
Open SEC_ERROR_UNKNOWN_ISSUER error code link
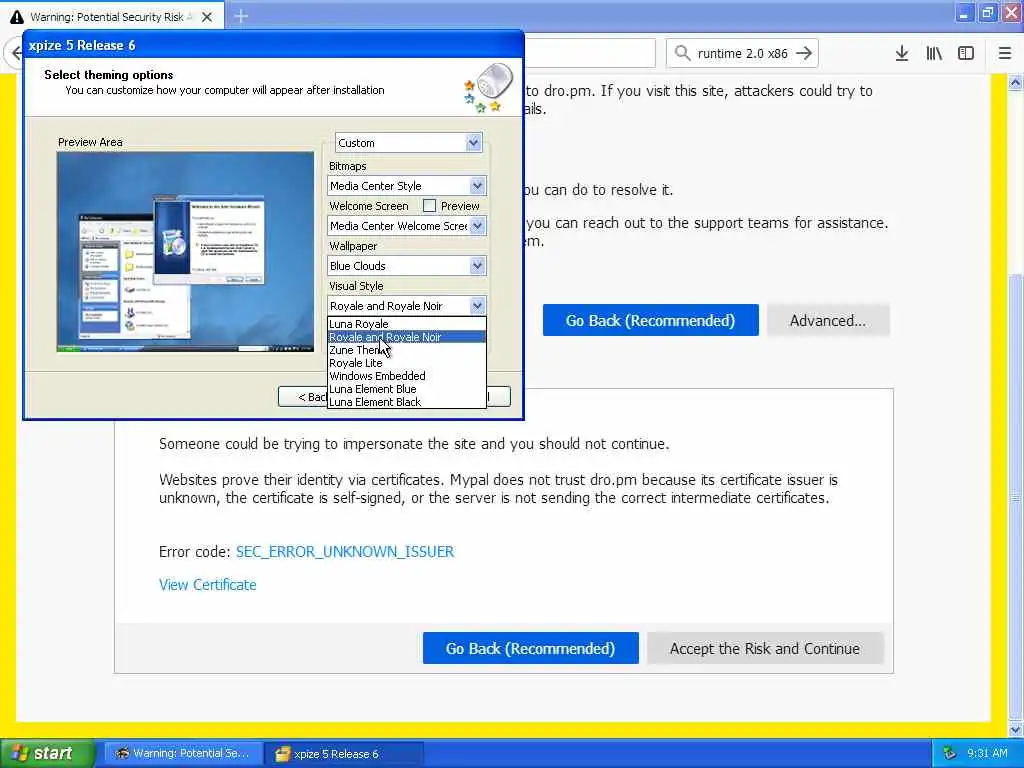[x=345, y=552]
